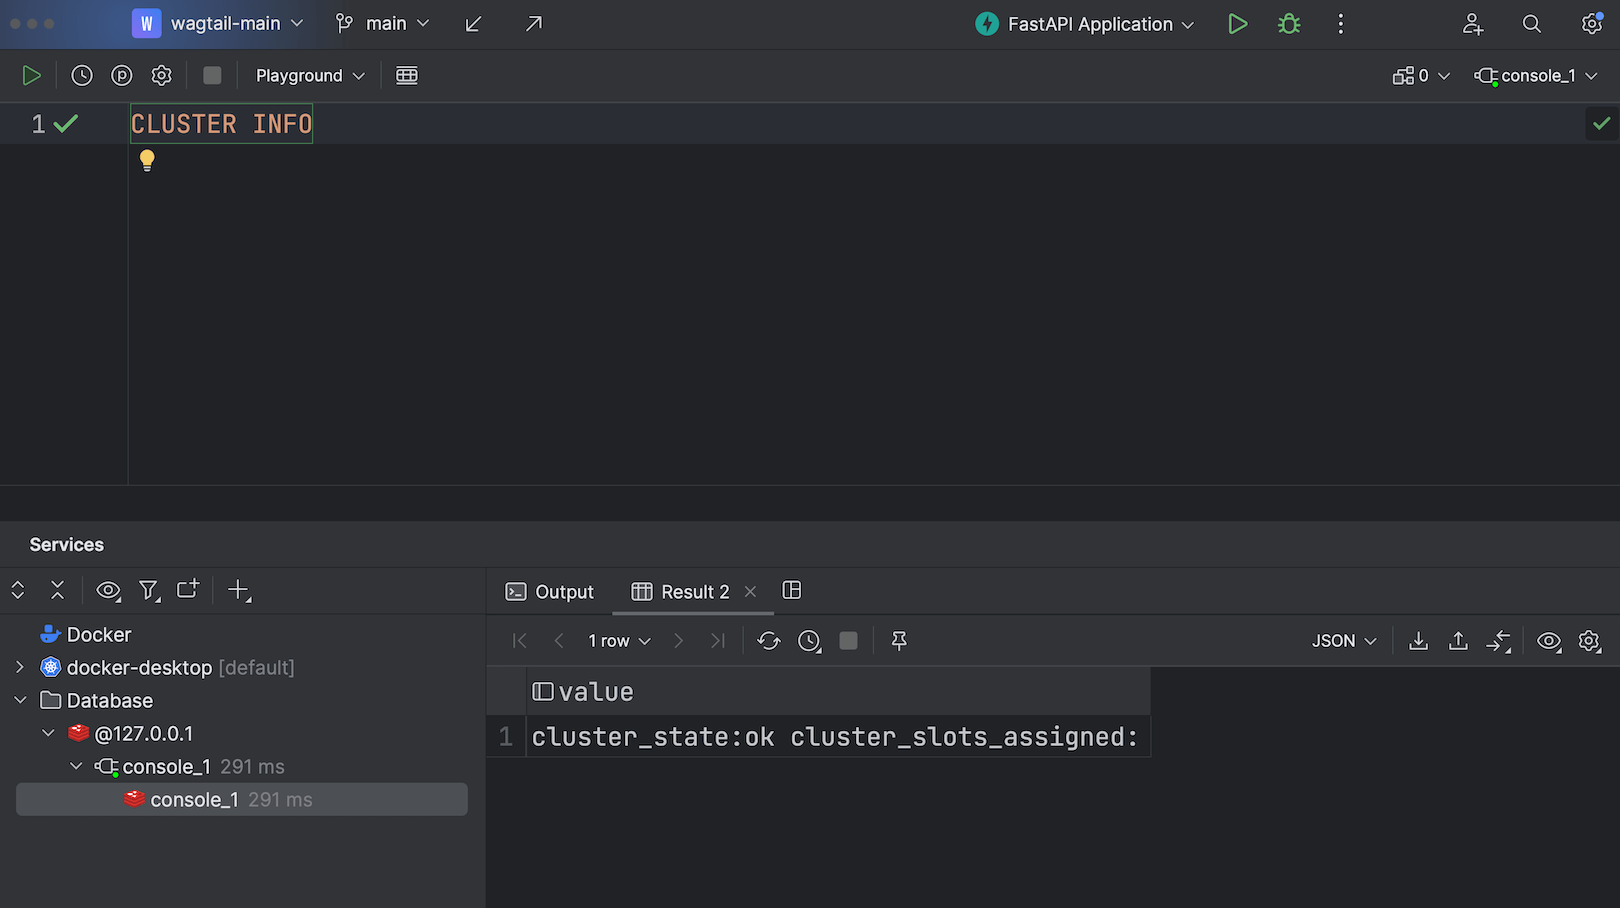Open the FastAPI Application run configuration
The width and height of the screenshot is (1620, 908).
pyautogui.click(x=1086, y=24)
